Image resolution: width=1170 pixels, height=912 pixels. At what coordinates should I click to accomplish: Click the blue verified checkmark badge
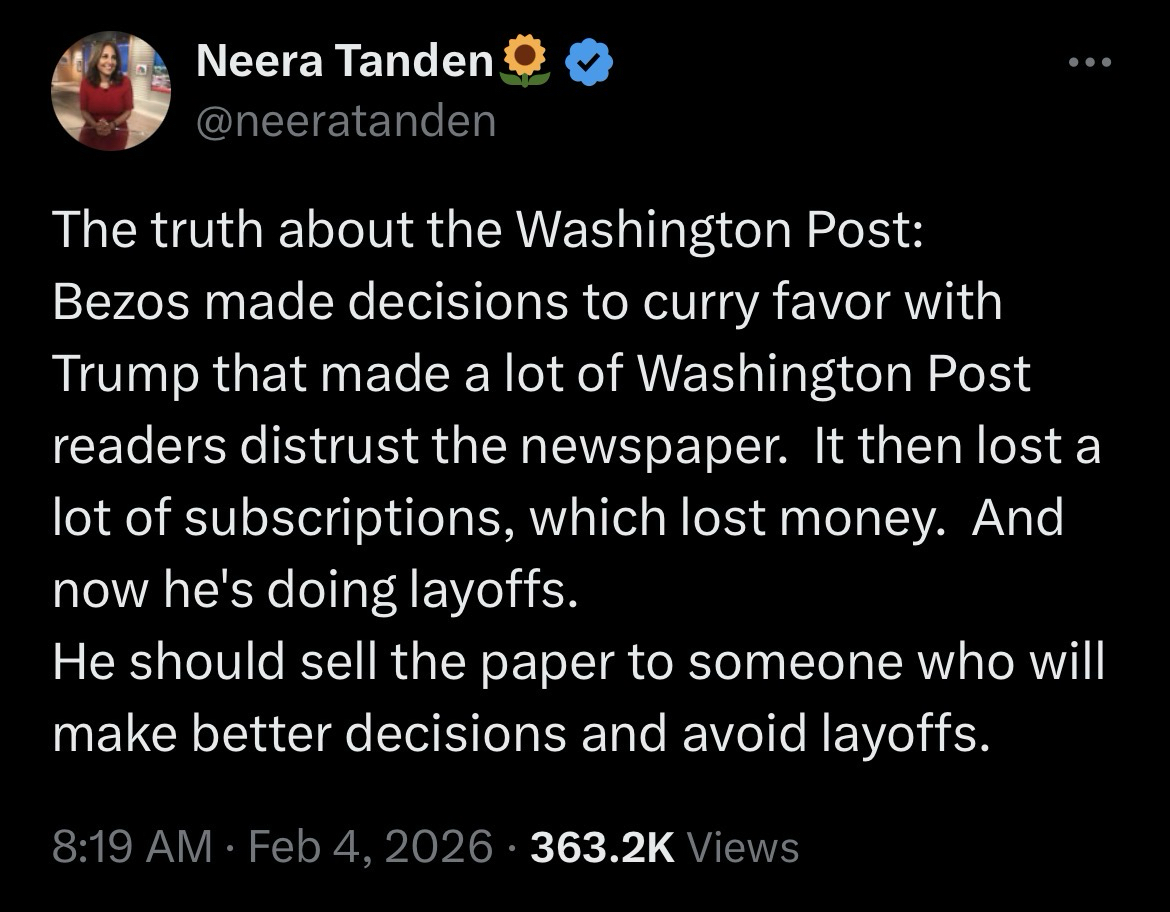click(x=589, y=63)
